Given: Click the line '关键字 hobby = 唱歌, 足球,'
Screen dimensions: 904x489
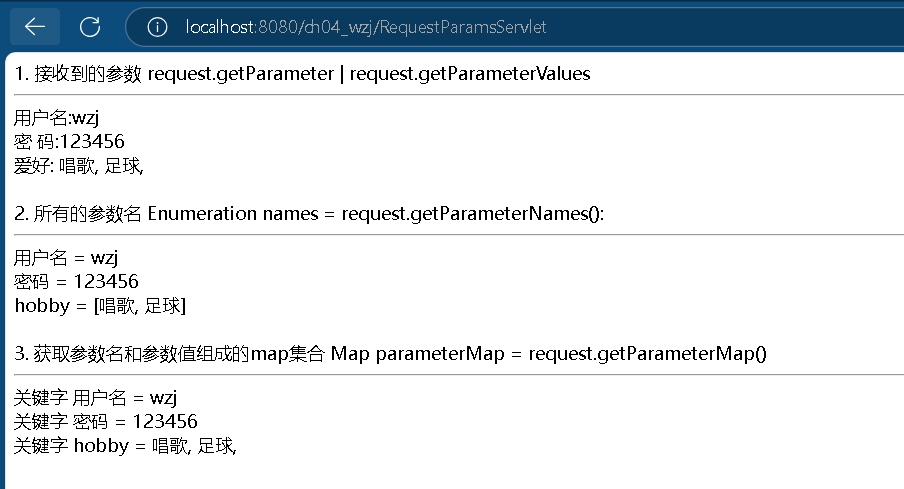Looking at the screenshot, I should point(125,446).
